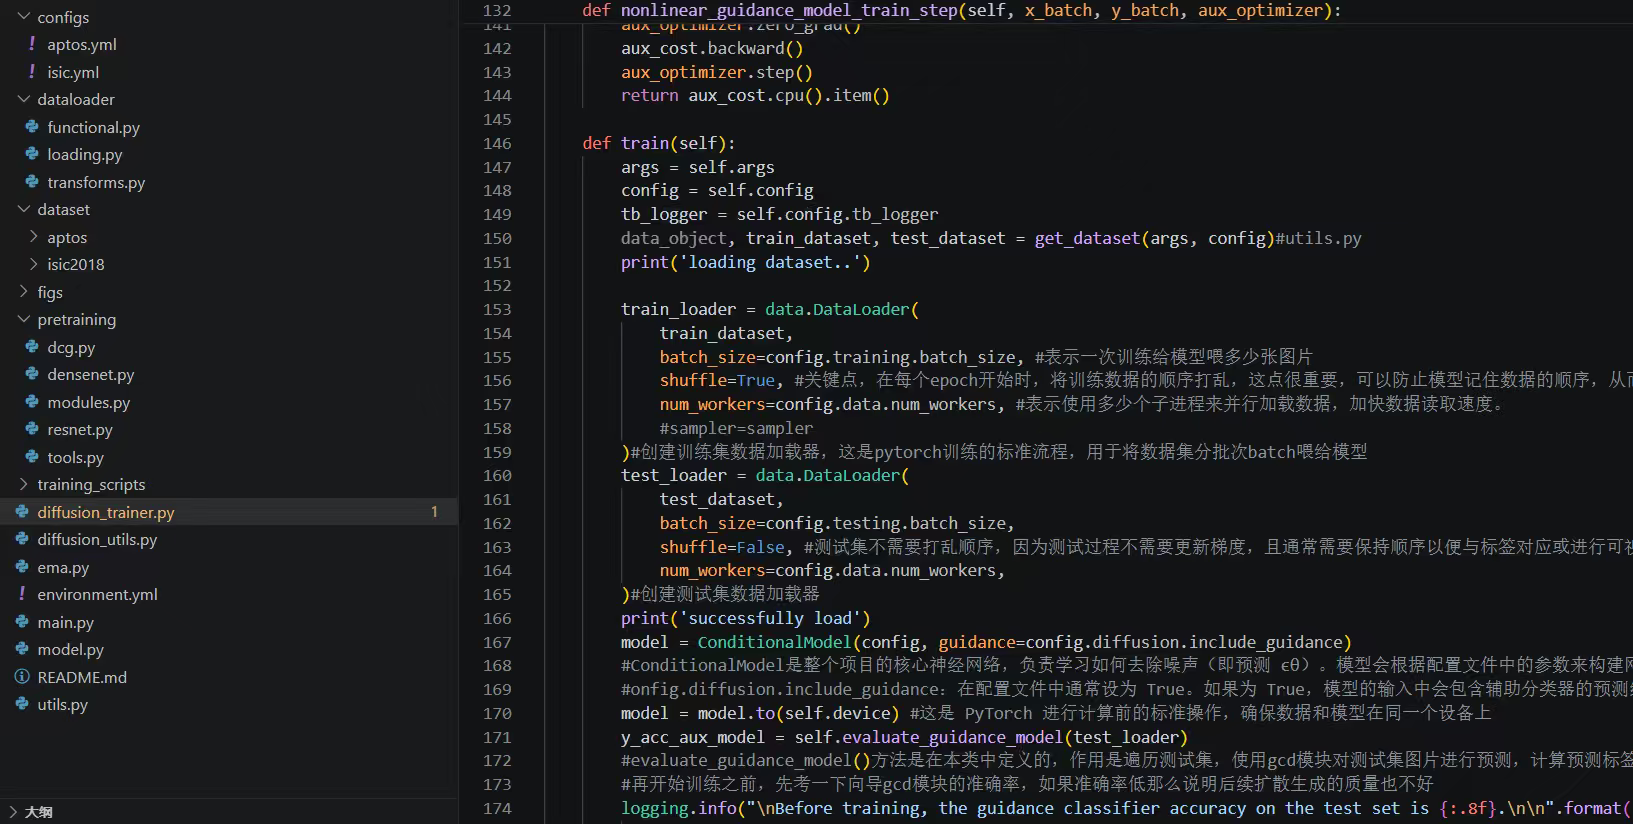Expand the 大纲 outline section
The width and height of the screenshot is (1633, 824).
click(x=13, y=812)
